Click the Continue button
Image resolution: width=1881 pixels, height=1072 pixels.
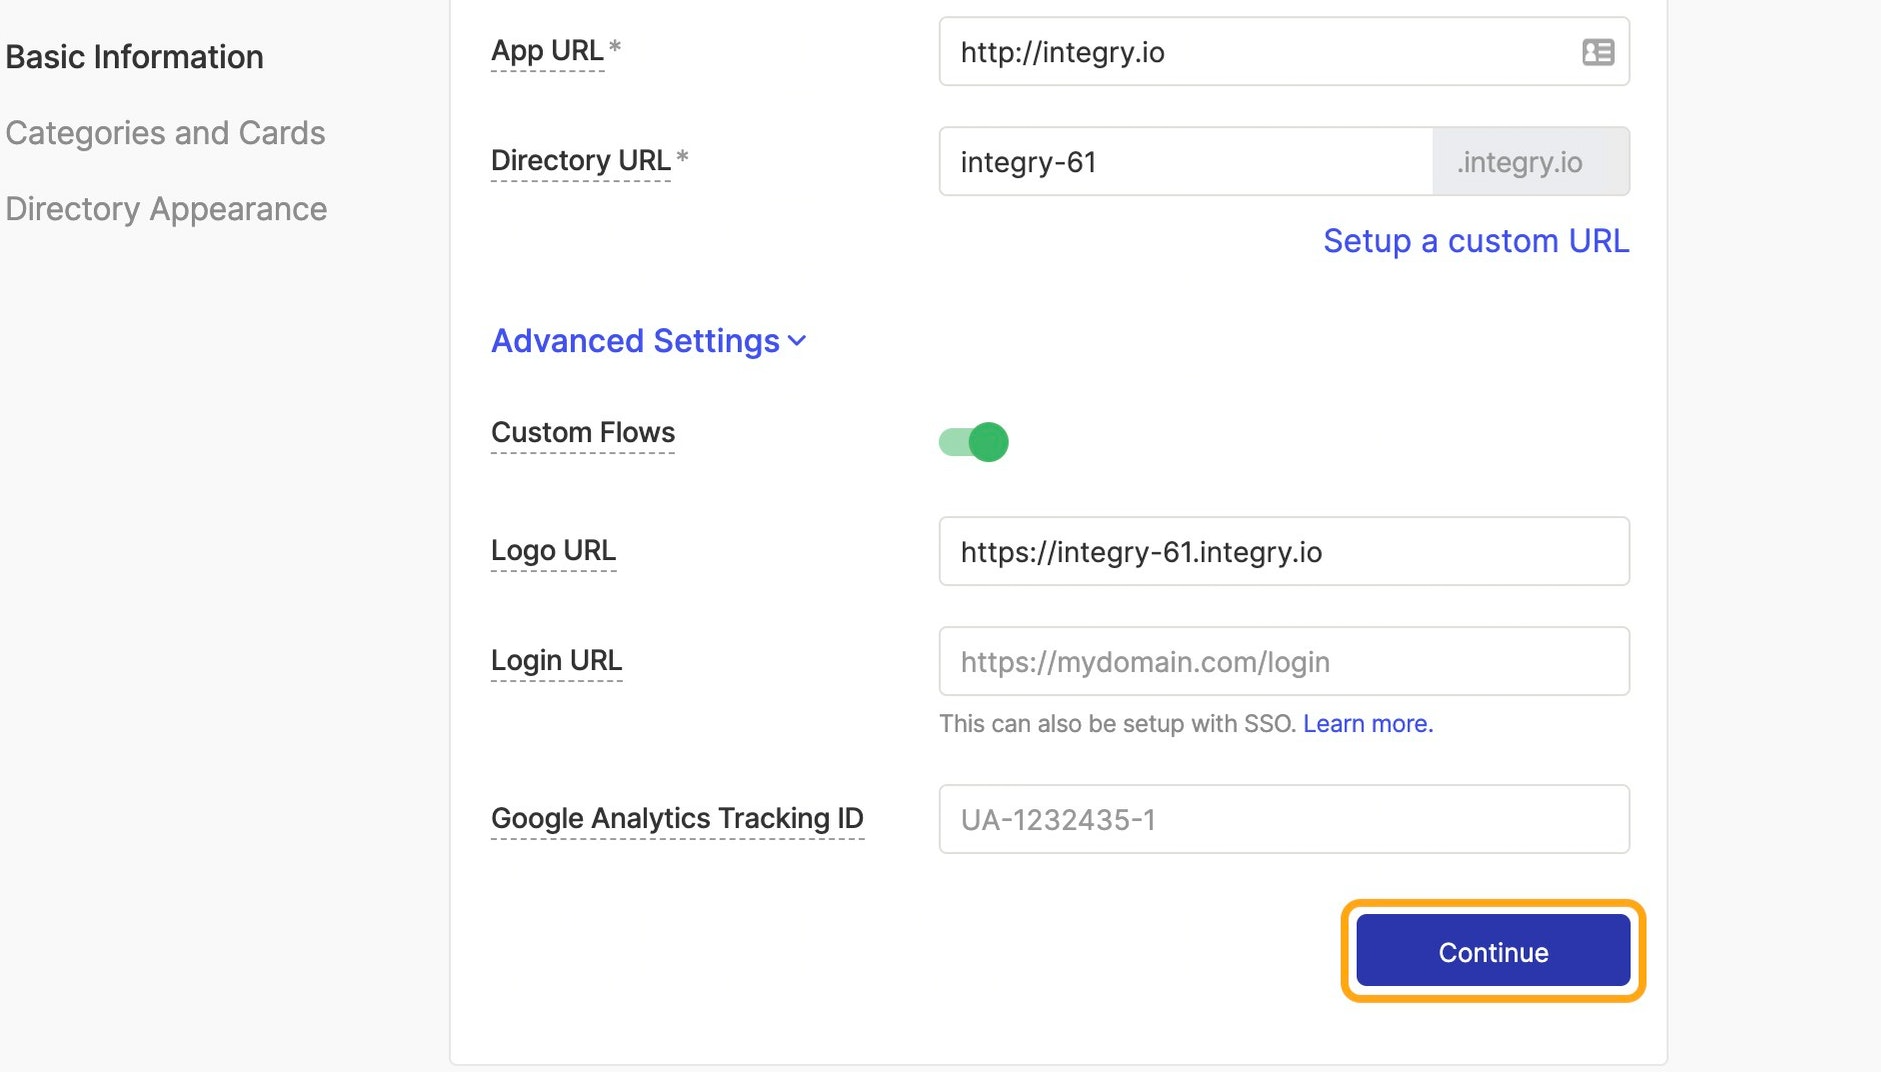coord(1493,951)
